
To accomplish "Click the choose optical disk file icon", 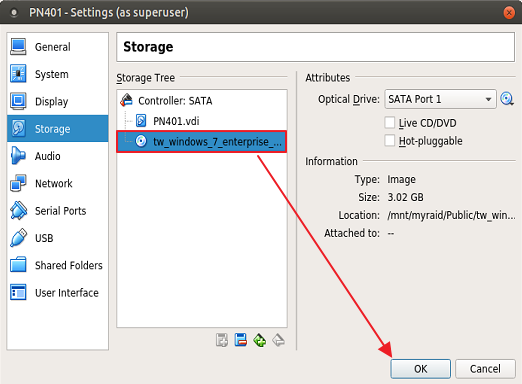I will [507, 99].
